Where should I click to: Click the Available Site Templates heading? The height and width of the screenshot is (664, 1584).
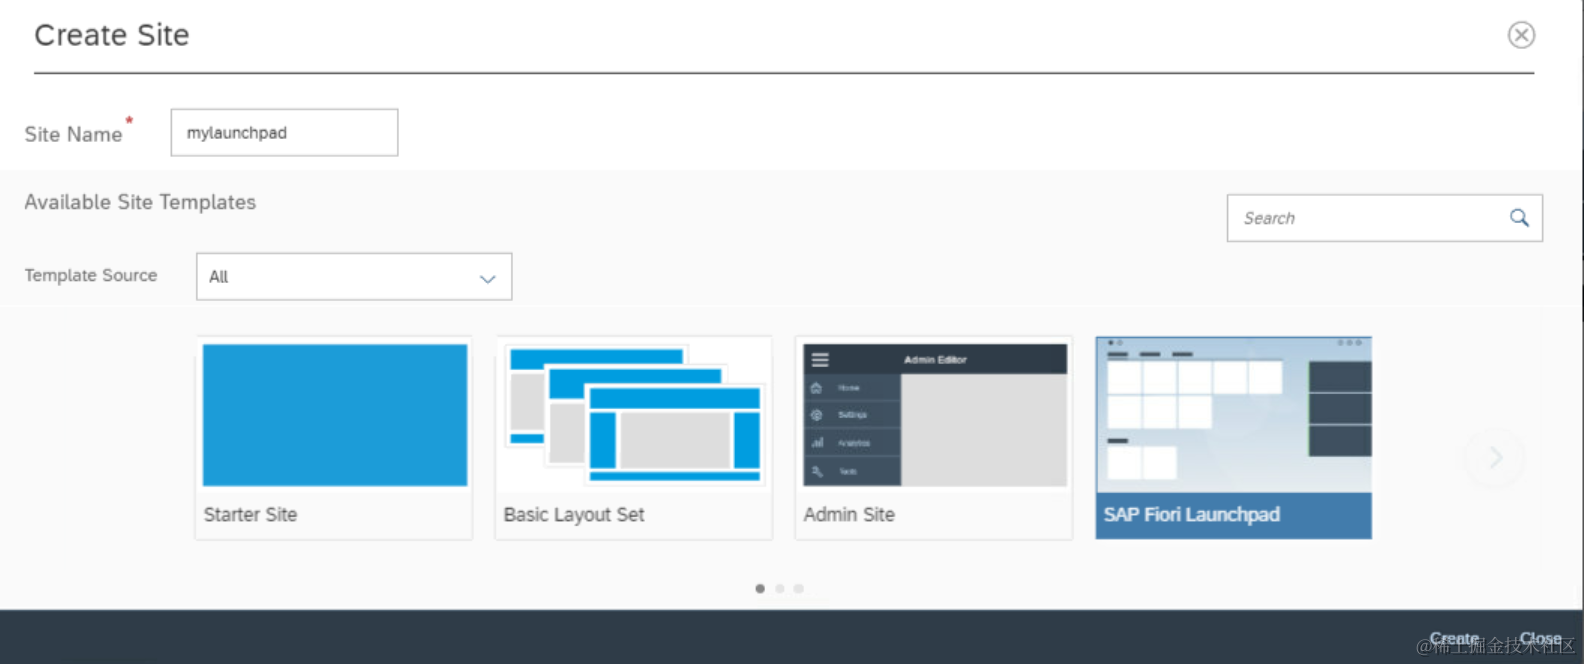click(x=140, y=202)
